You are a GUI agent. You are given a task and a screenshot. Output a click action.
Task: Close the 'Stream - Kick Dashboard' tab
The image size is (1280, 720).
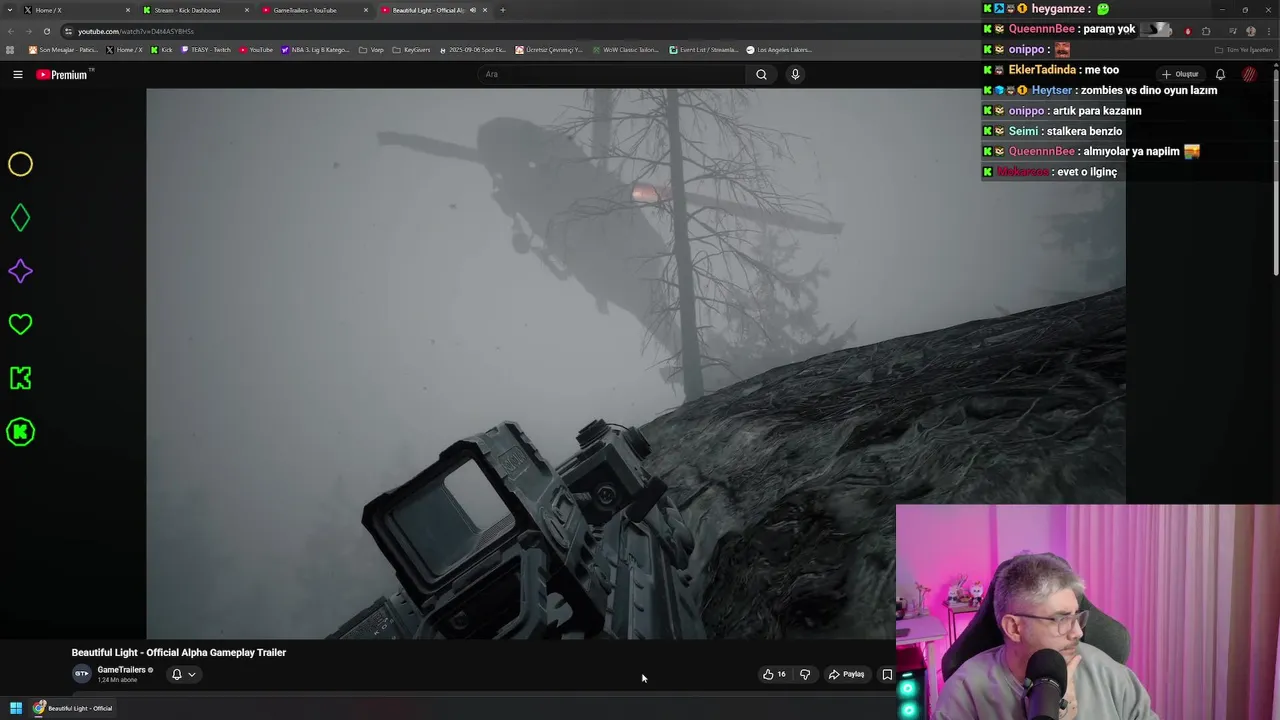pyautogui.click(x=246, y=10)
